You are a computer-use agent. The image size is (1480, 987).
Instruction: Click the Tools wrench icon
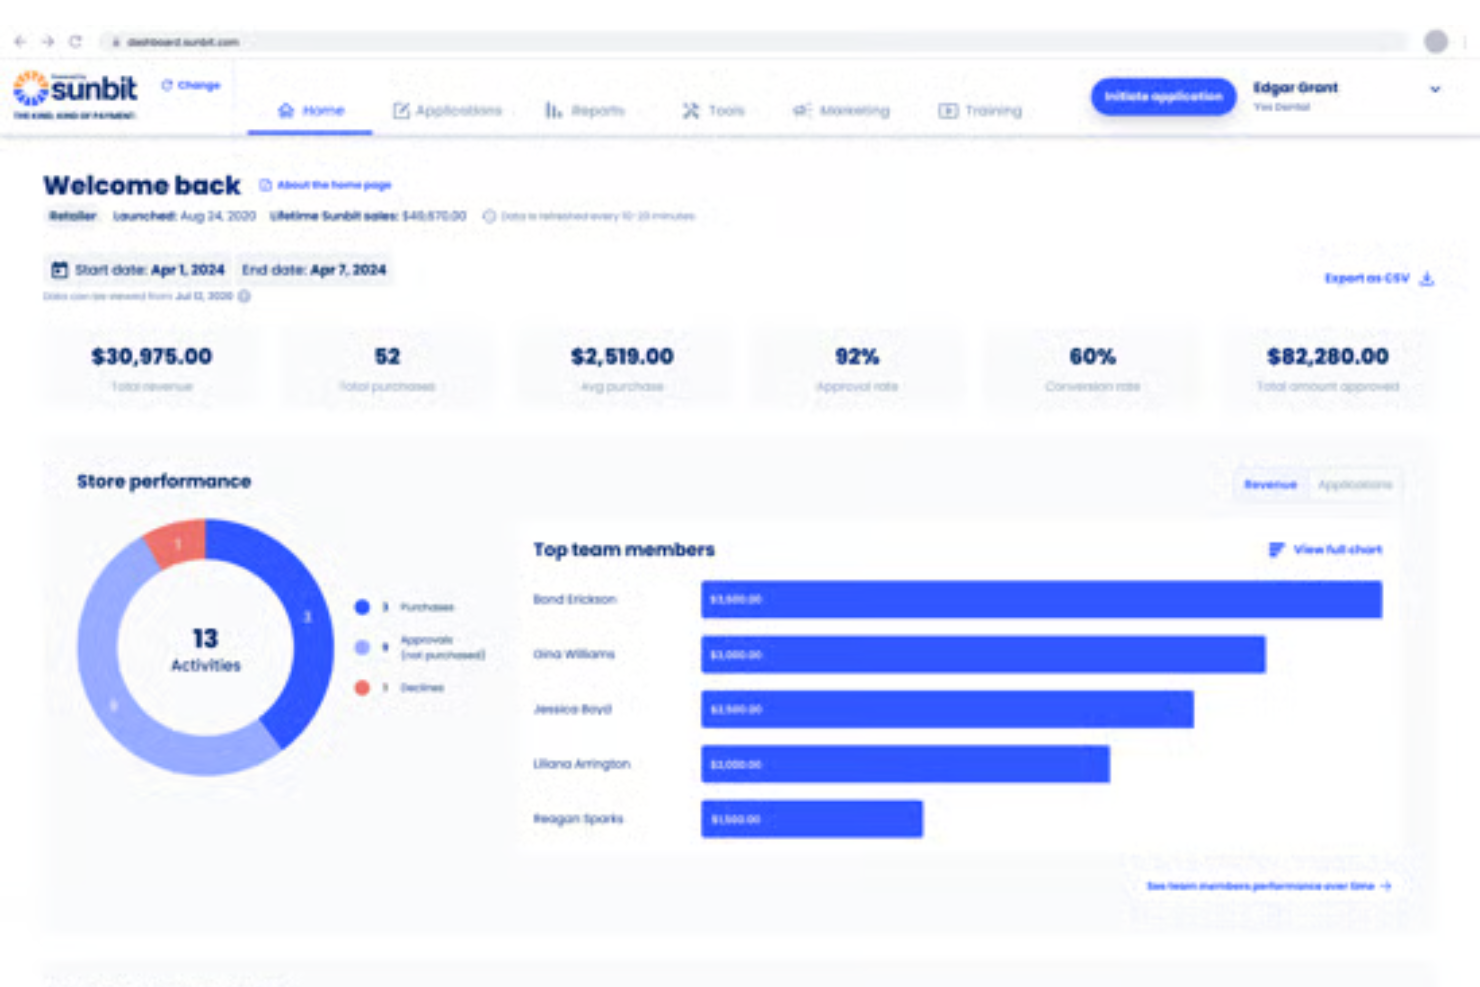click(x=689, y=111)
